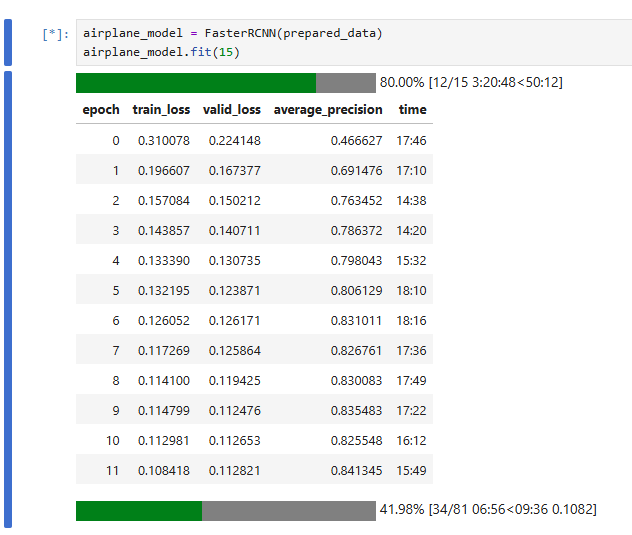Image resolution: width=632 pixels, height=535 pixels.
Task: Select average_precision value 0.825548
Action: tap(356, 441)
